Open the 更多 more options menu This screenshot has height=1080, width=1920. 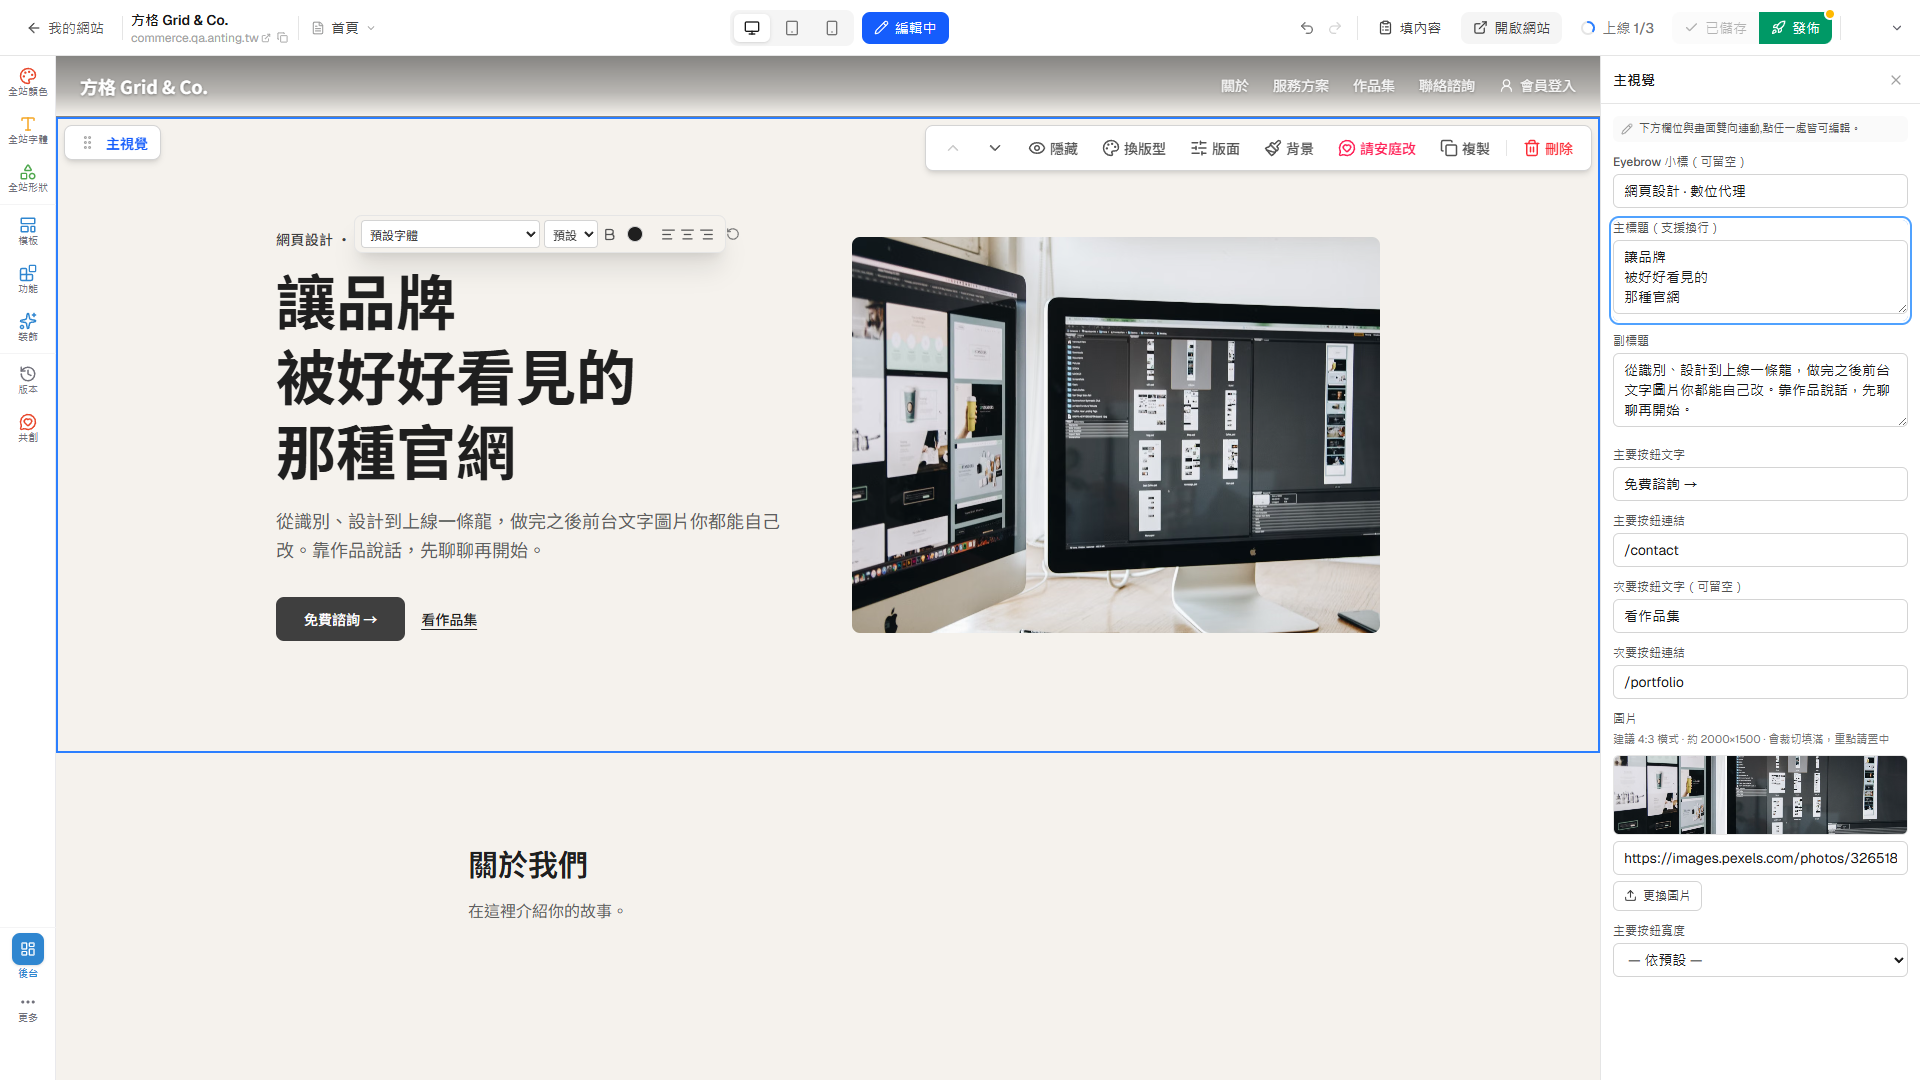[x=27, y=1009]
